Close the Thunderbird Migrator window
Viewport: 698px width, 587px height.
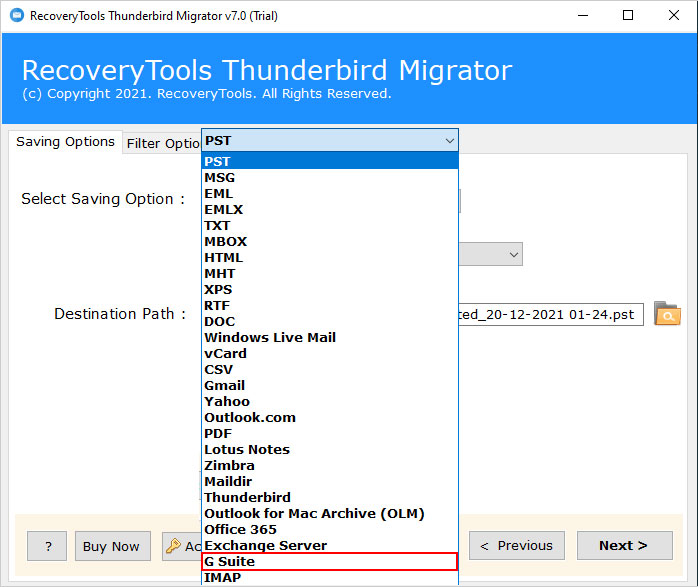click(674, 16)
